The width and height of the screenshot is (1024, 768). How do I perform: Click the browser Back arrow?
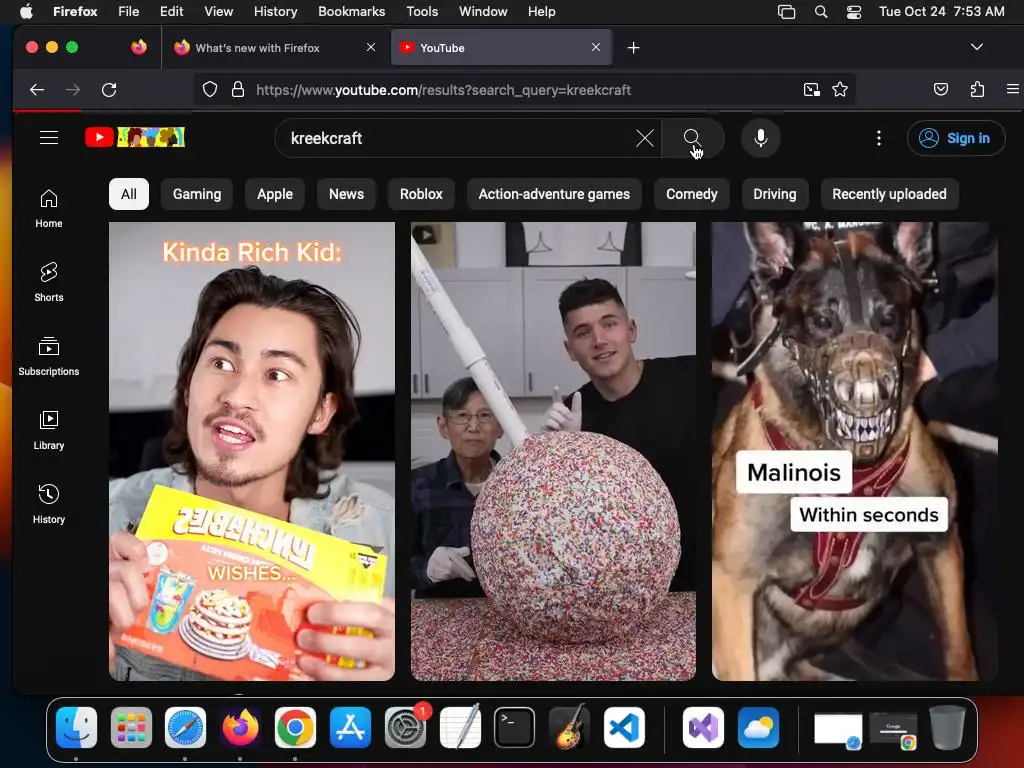coord(37,89)
